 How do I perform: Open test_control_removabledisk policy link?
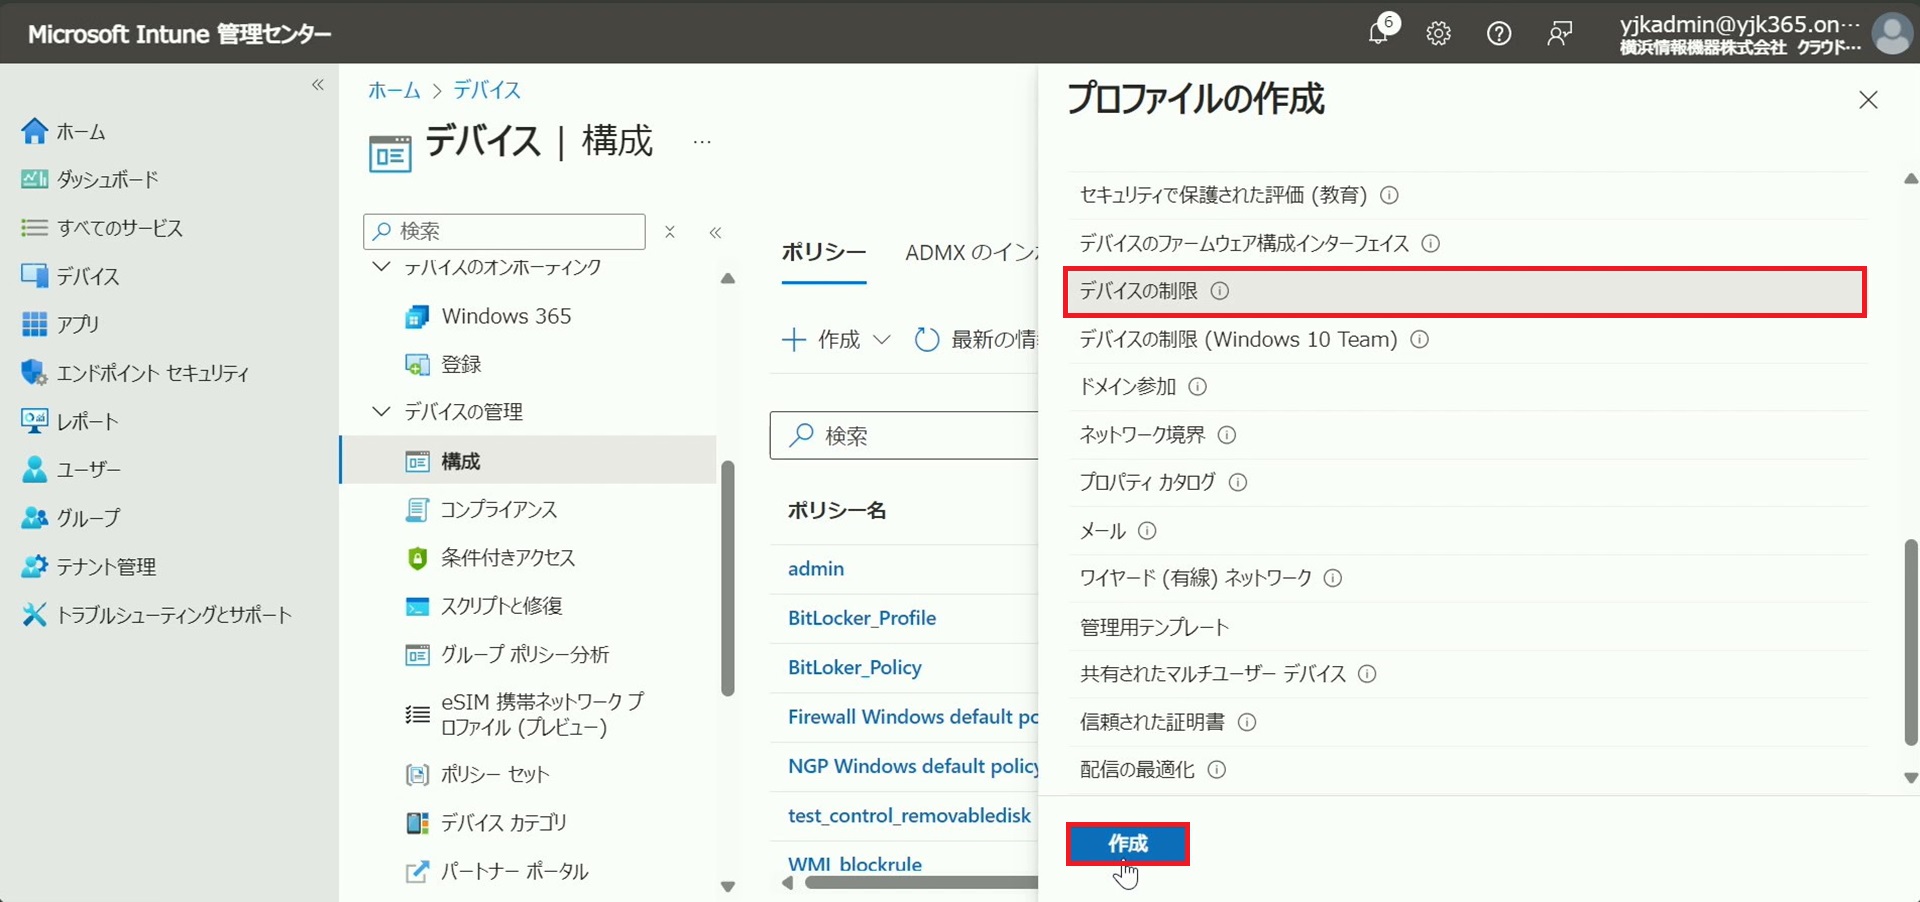pyautogui.click(x=909, y=815)
